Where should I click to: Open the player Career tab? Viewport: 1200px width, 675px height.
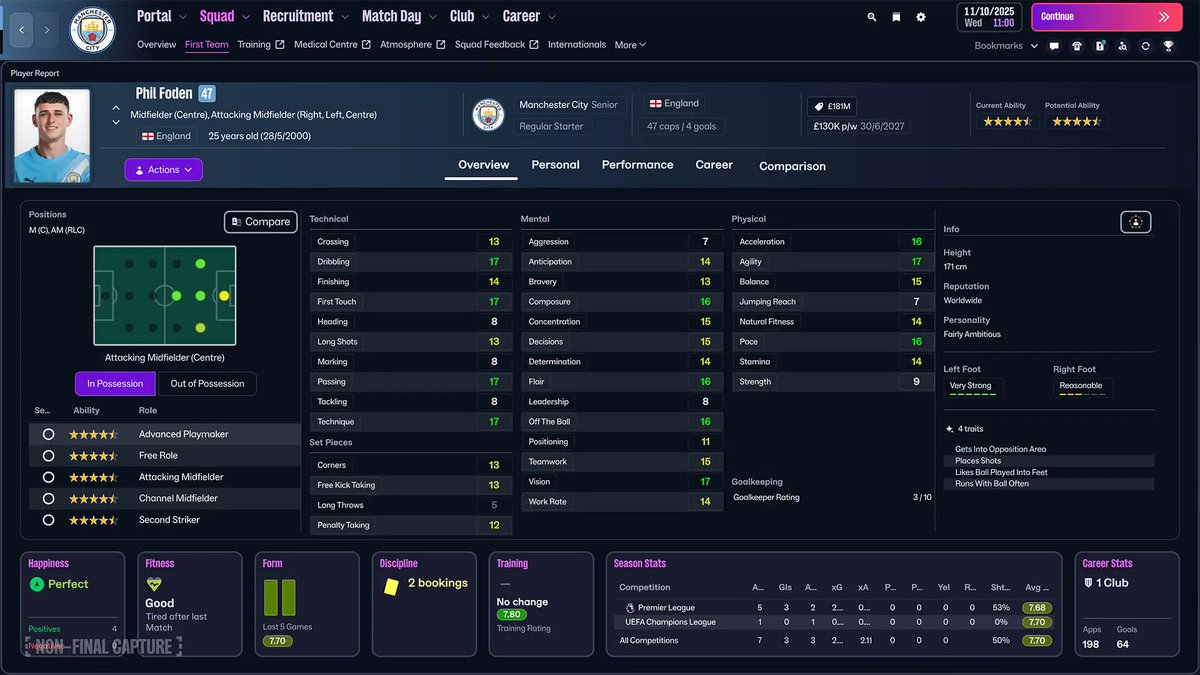click(714, 165)
